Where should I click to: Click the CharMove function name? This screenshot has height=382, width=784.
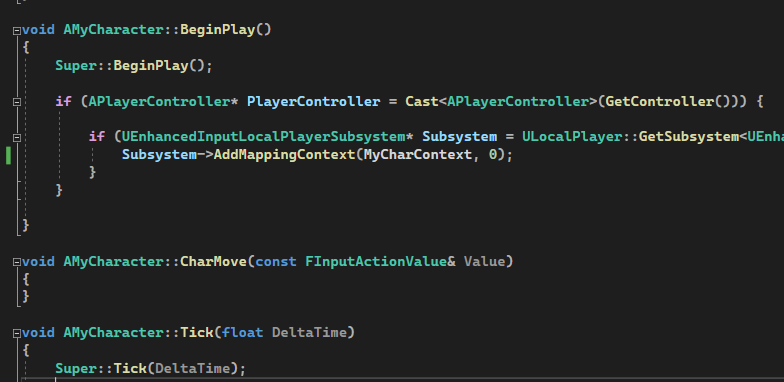pyautogui.click(x=214, y=261)
